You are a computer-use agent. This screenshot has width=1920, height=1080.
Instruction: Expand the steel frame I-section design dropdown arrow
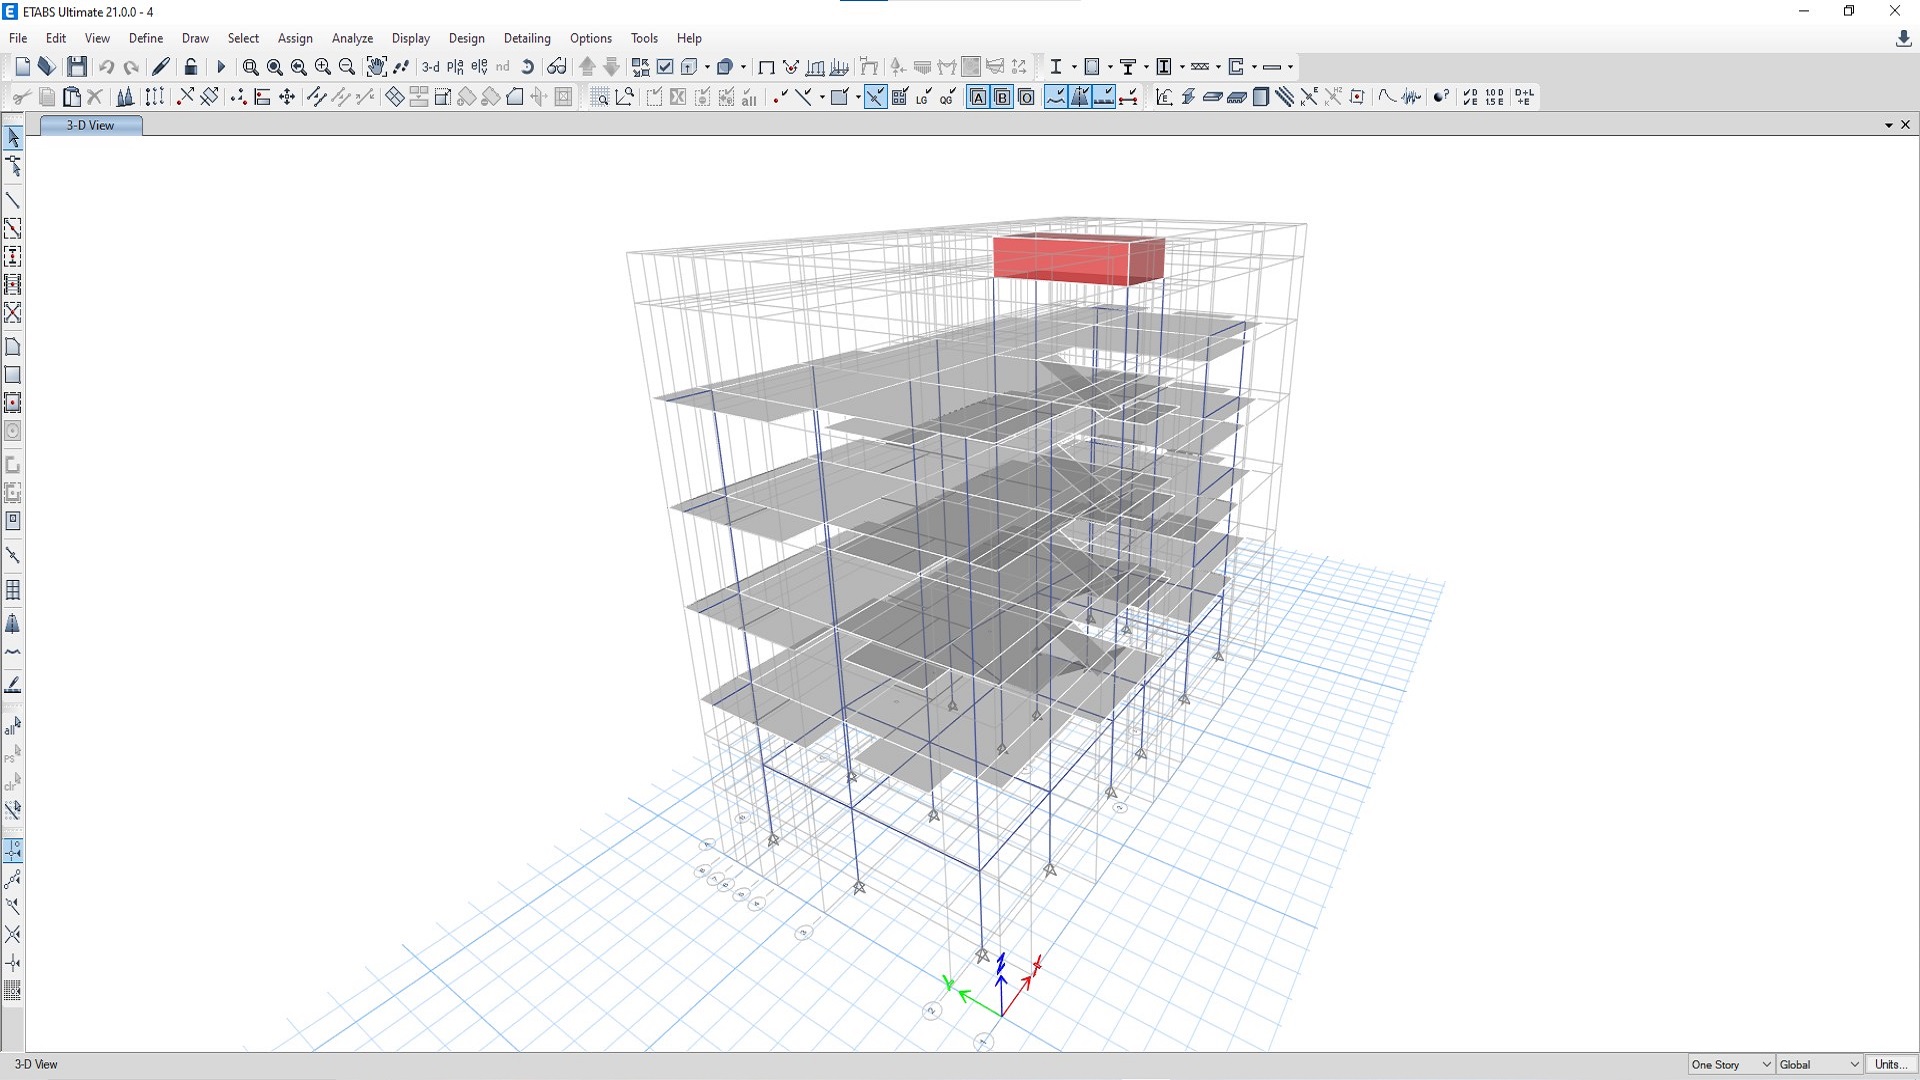[x=1074, y=67]
